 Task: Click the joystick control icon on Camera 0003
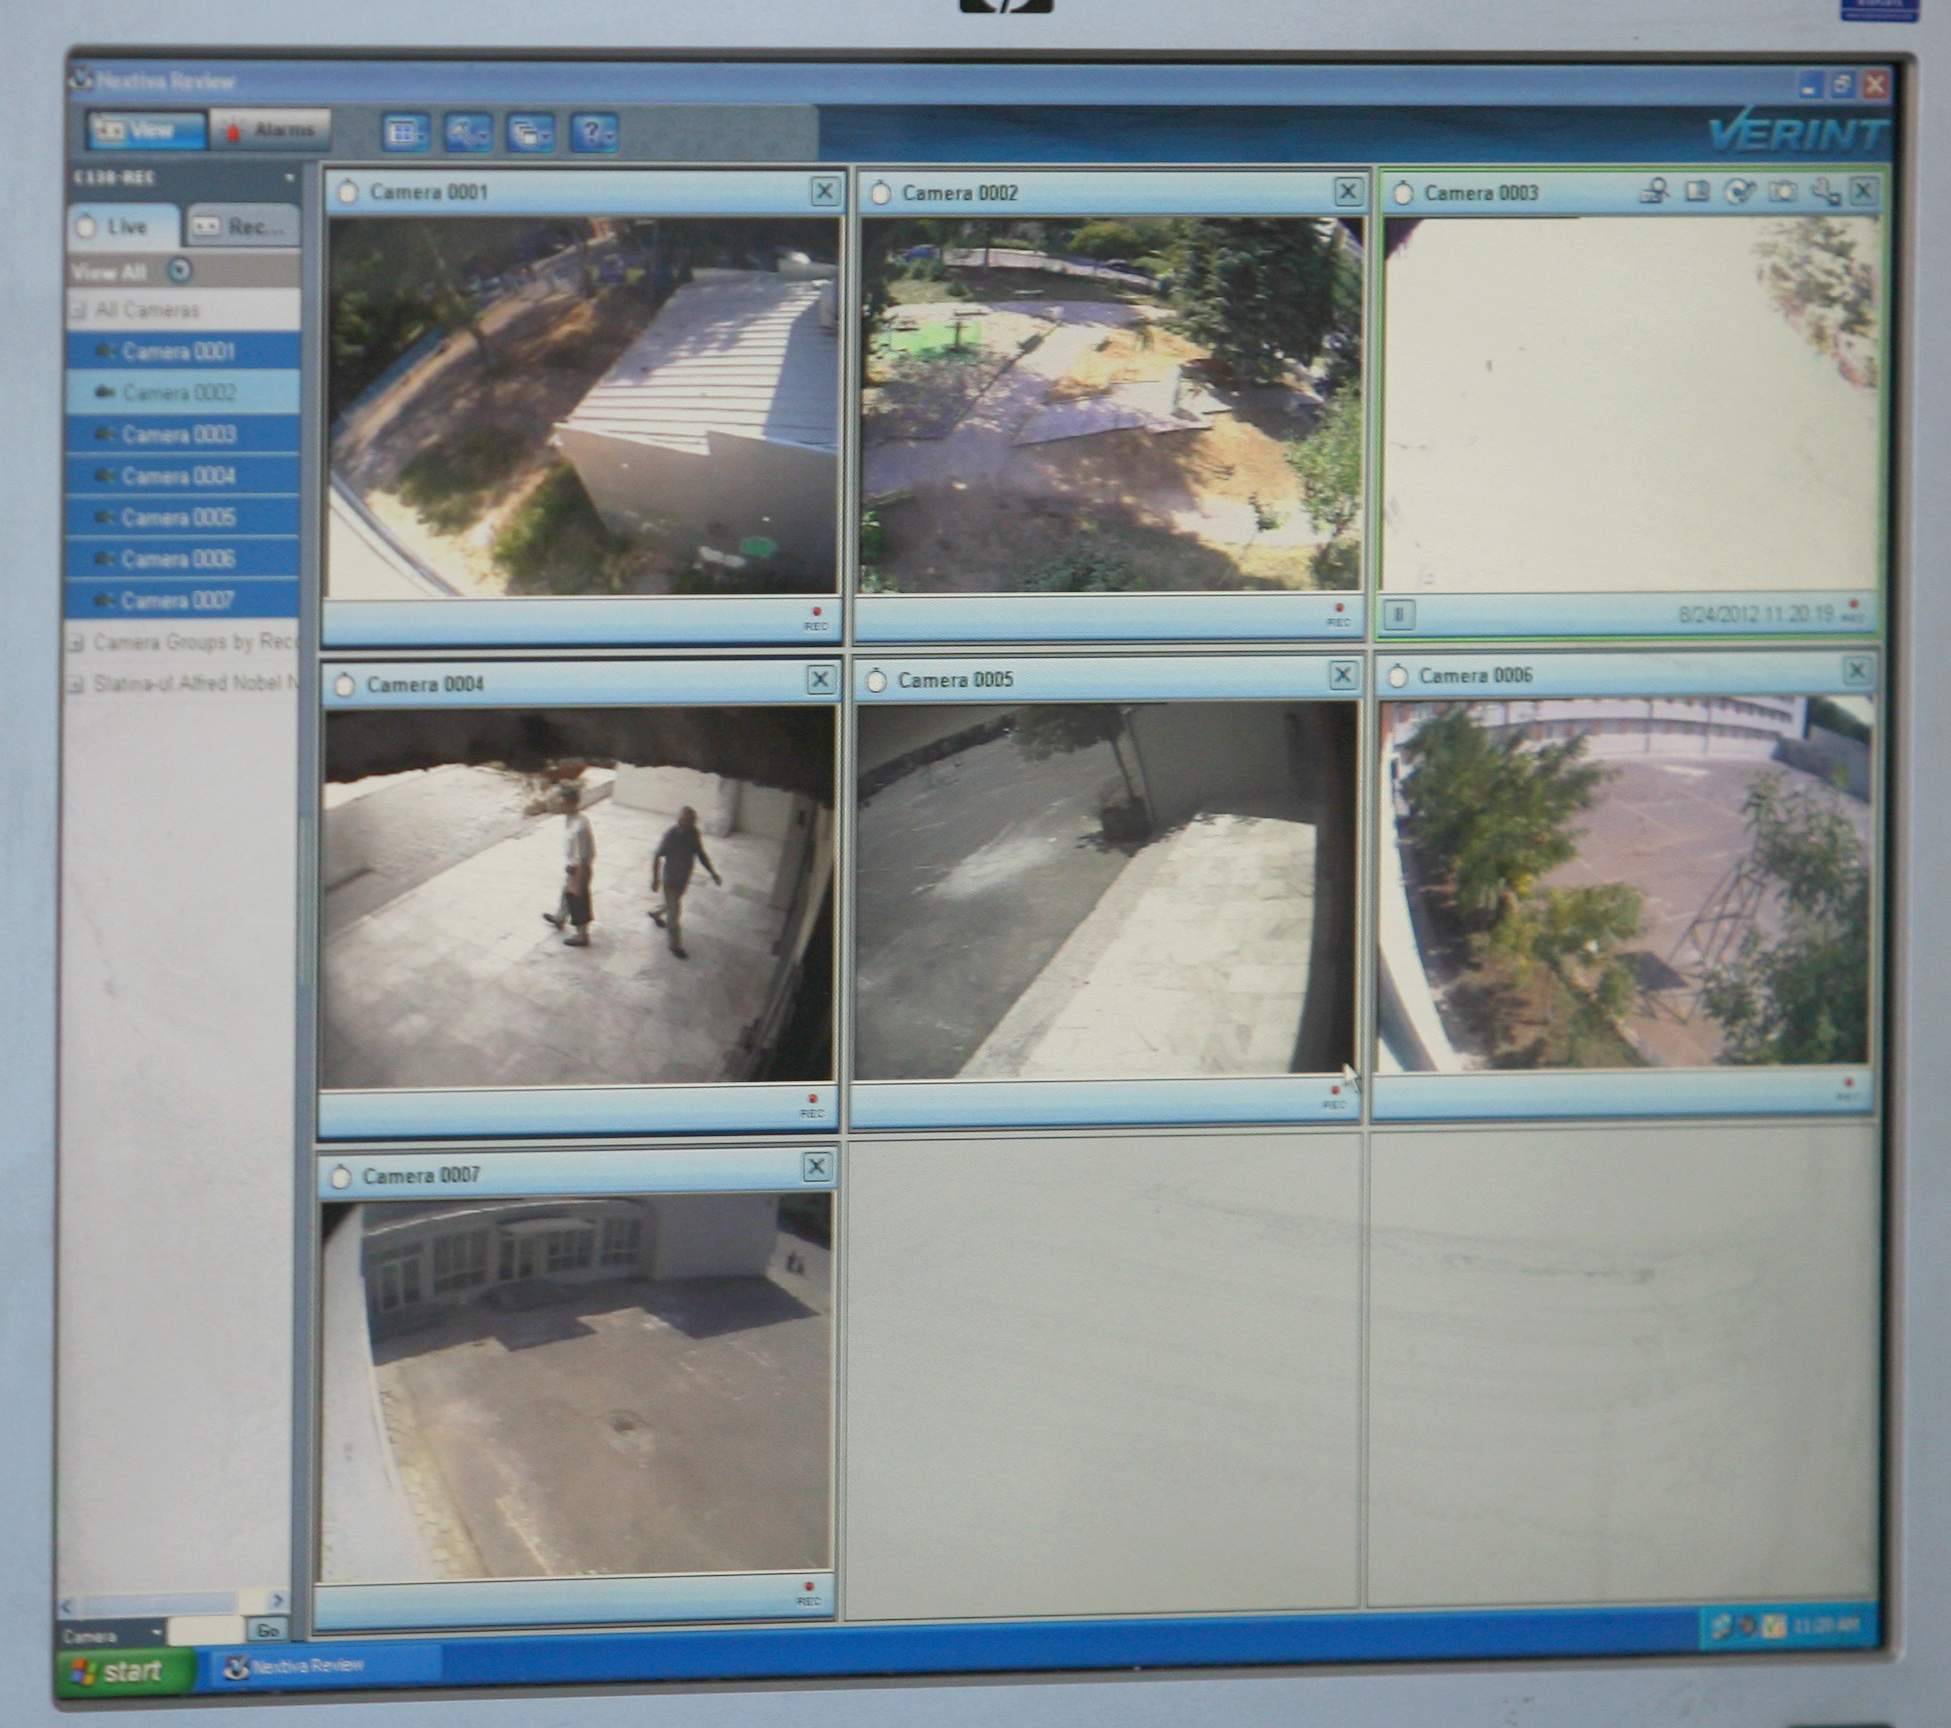1823,191
